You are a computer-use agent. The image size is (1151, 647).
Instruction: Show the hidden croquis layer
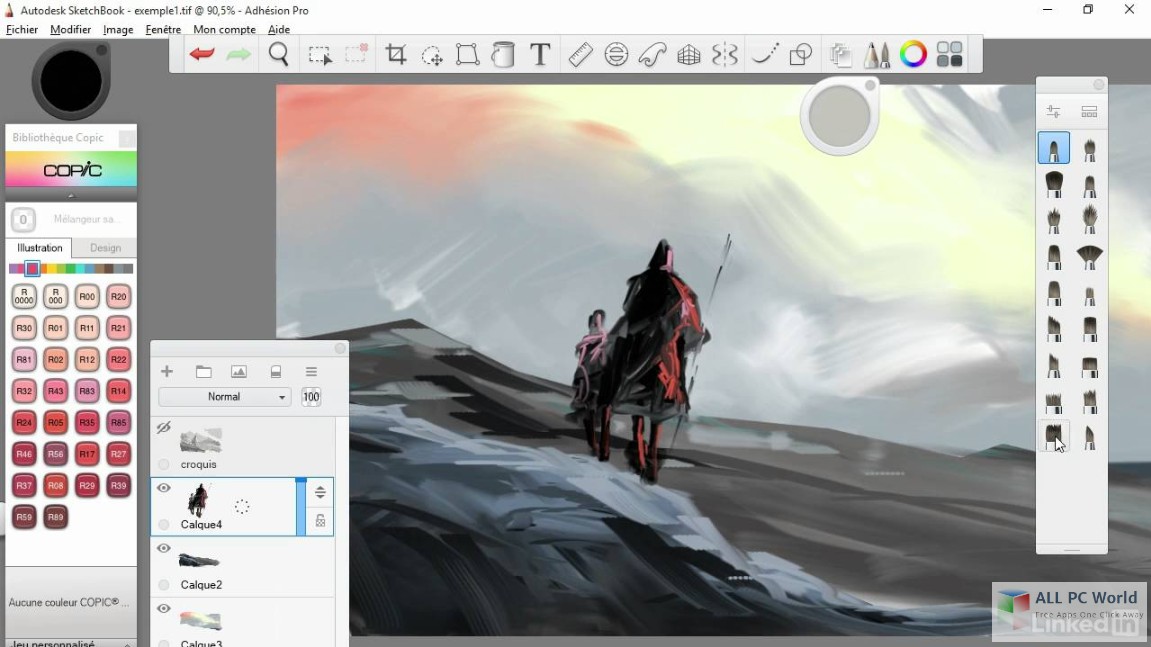[164, 427]
